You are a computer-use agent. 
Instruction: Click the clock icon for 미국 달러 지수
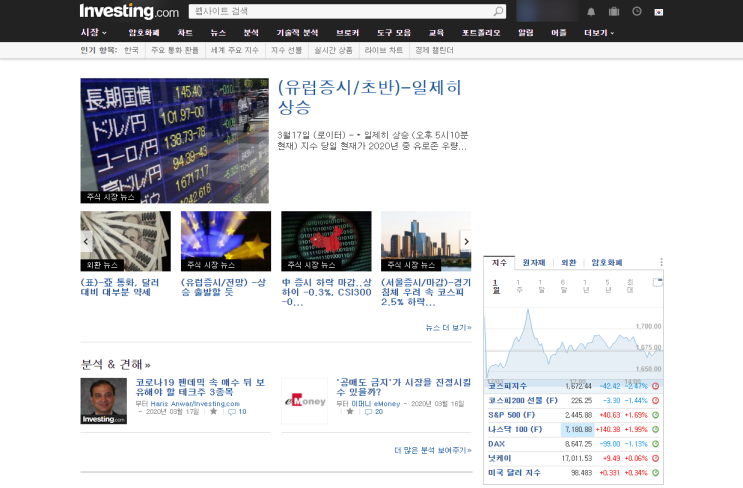(x=656, y=473)
